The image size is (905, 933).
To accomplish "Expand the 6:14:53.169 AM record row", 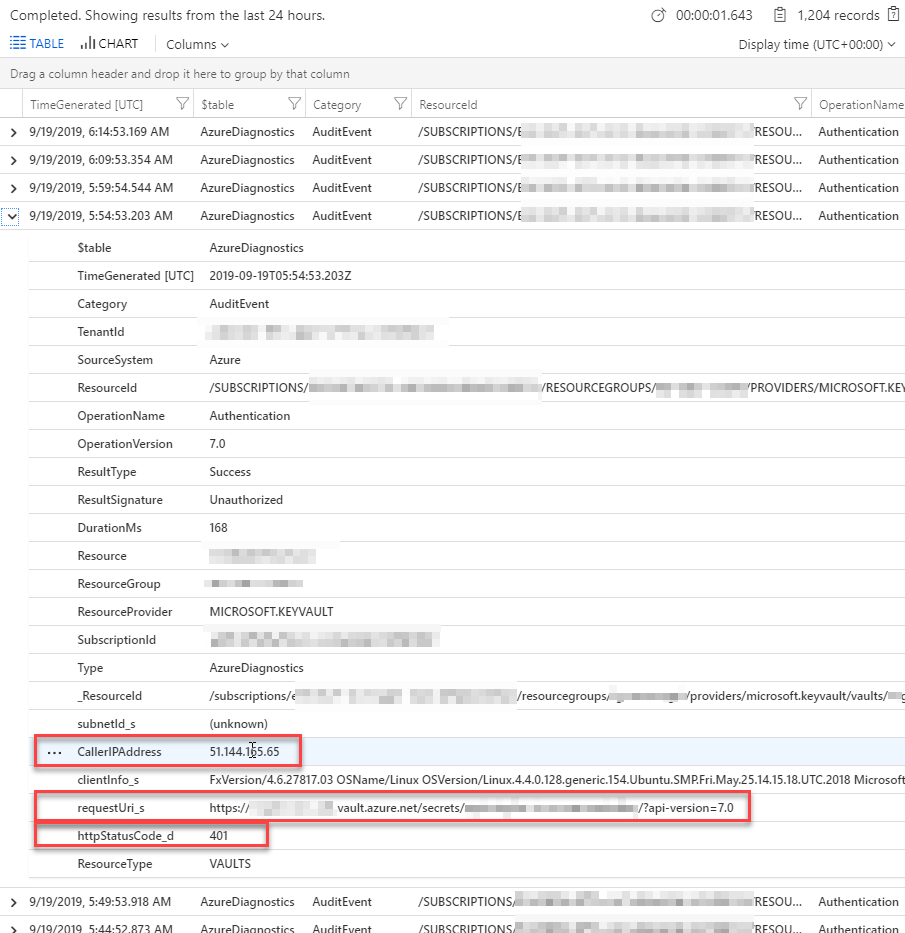I will (13, 132).
